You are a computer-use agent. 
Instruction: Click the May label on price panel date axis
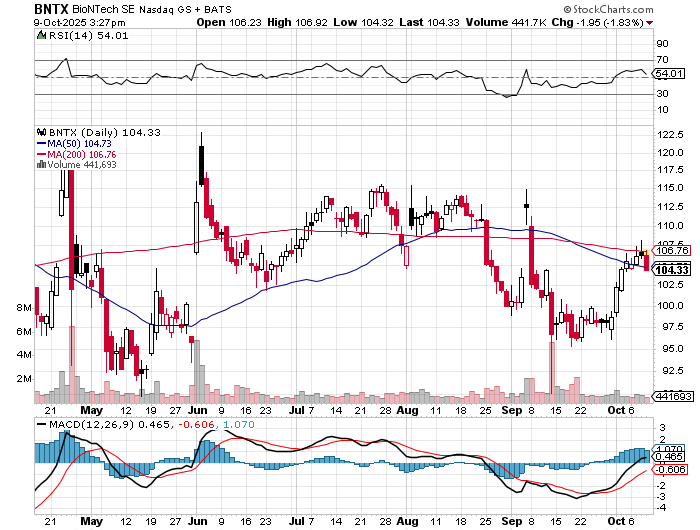pos(92,410)
